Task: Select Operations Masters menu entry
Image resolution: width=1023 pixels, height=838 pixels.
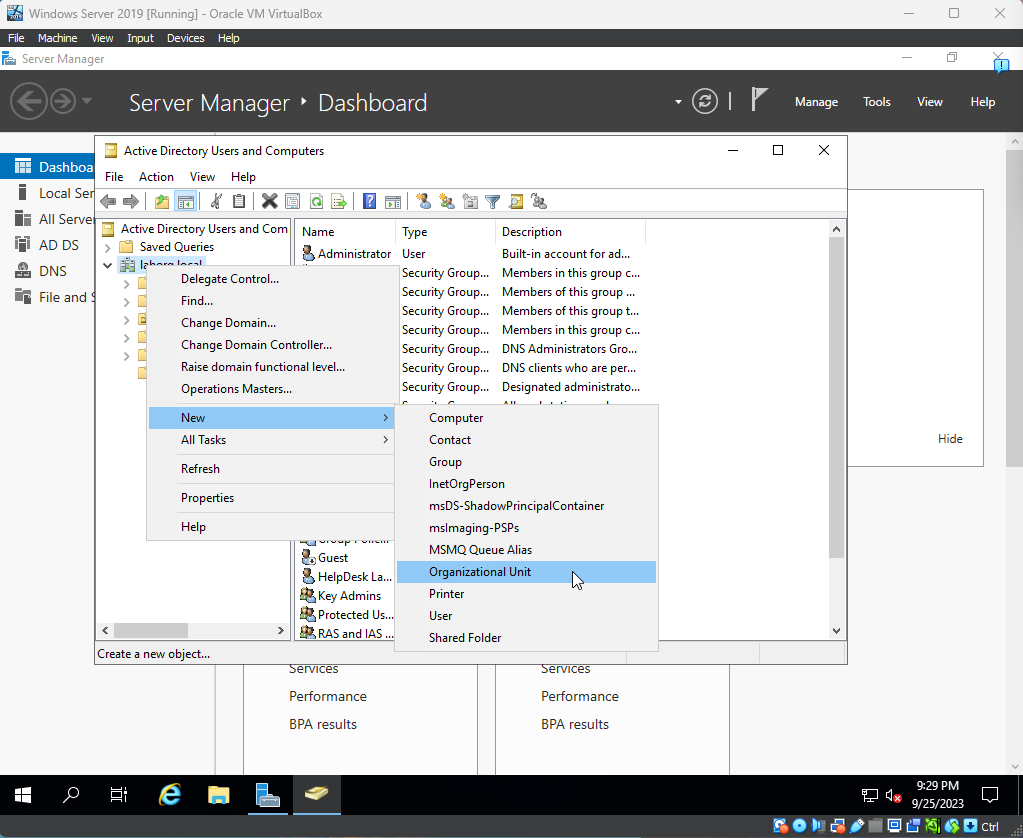Action: point(271,389)
